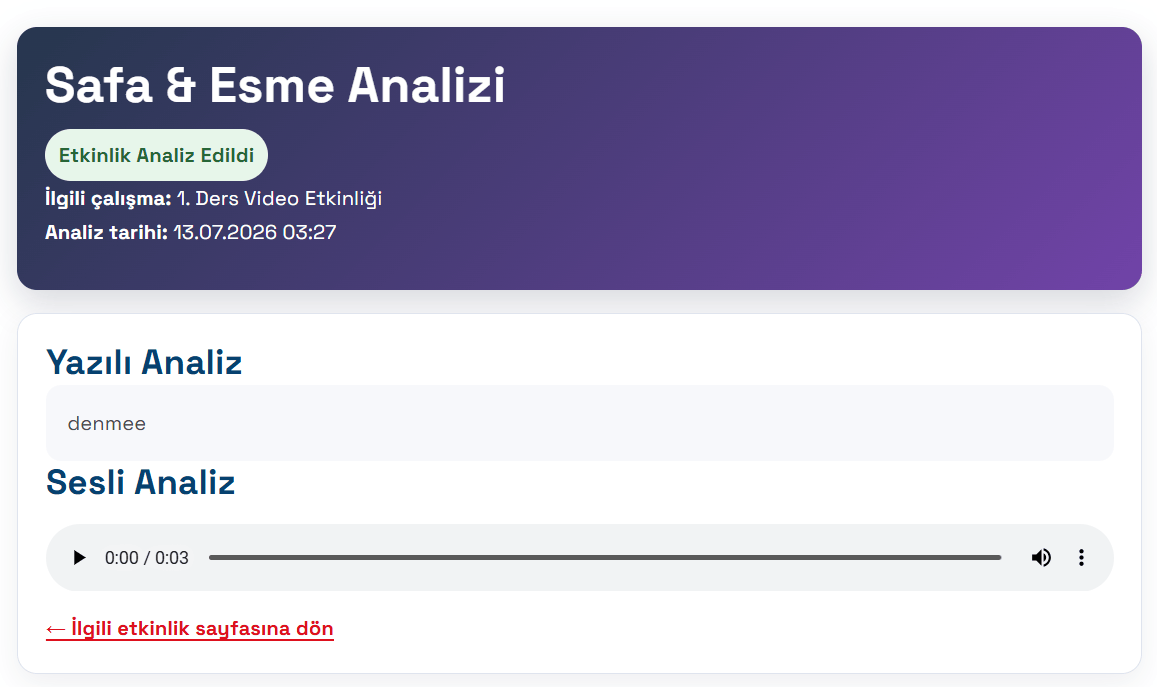Click the 1. Ders Video Etkinliği text
The image size is (1157, 687).
pos(279,198)
